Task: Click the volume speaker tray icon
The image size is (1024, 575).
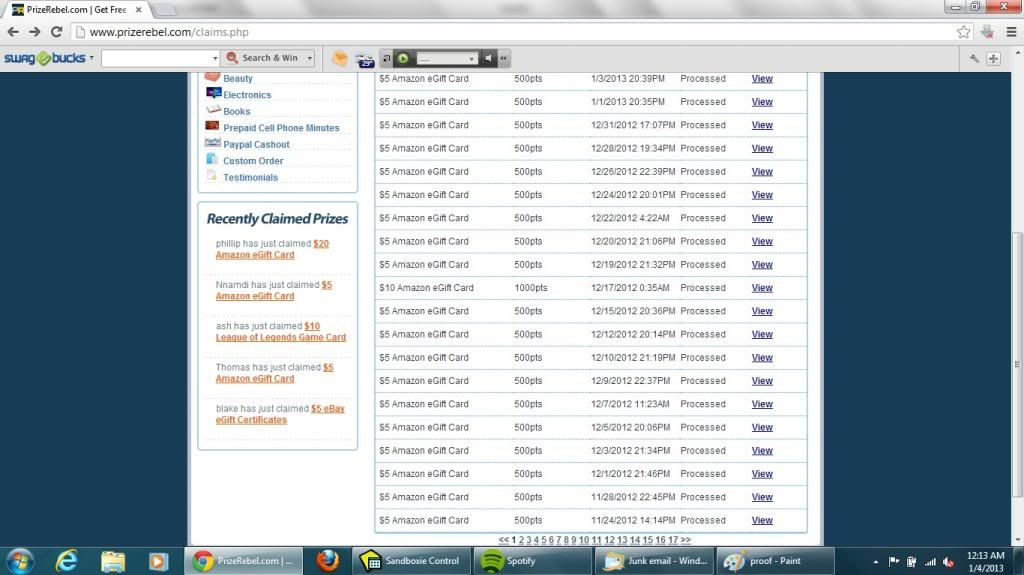Action: (948, 561)
